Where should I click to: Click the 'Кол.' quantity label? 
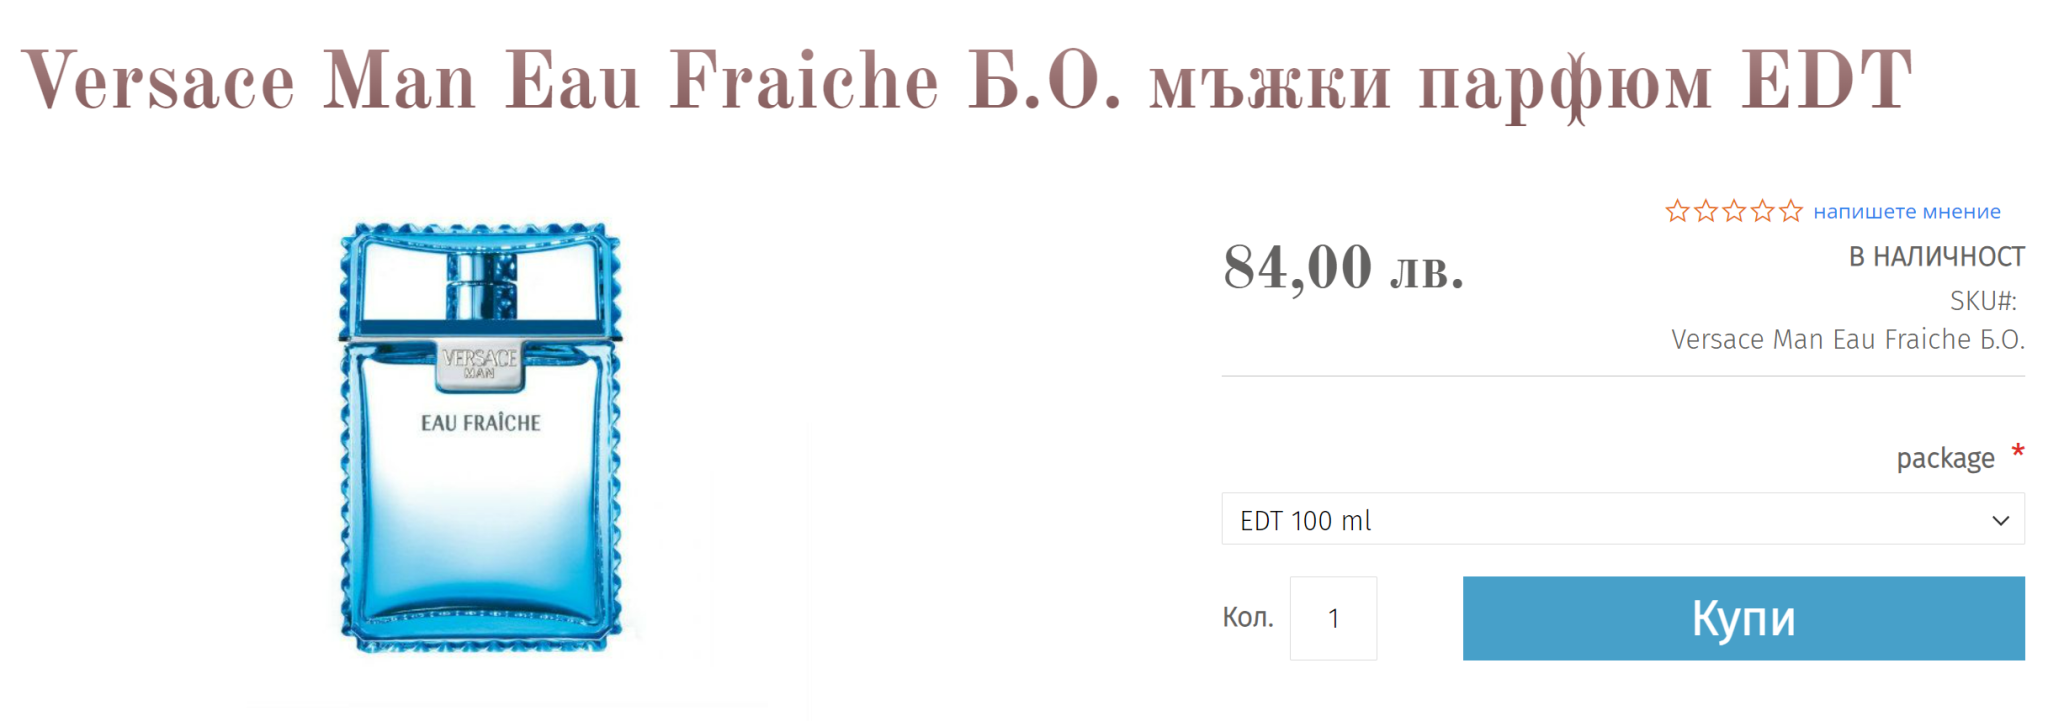pyautogui.click(x=1247, y=618)
